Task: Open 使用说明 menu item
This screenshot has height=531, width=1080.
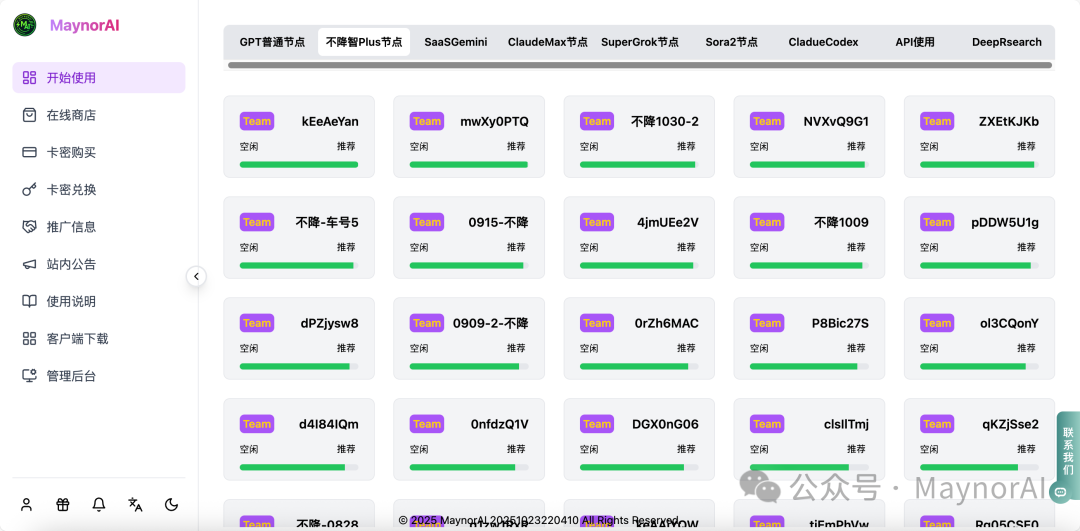Action: tap(98, 301)
